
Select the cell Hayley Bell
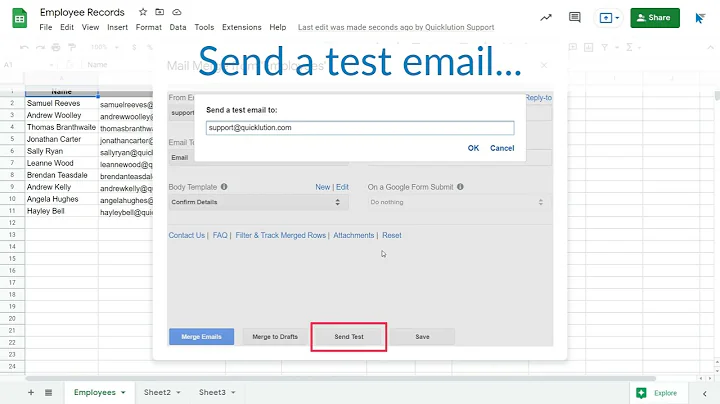(x=62, y=211)
